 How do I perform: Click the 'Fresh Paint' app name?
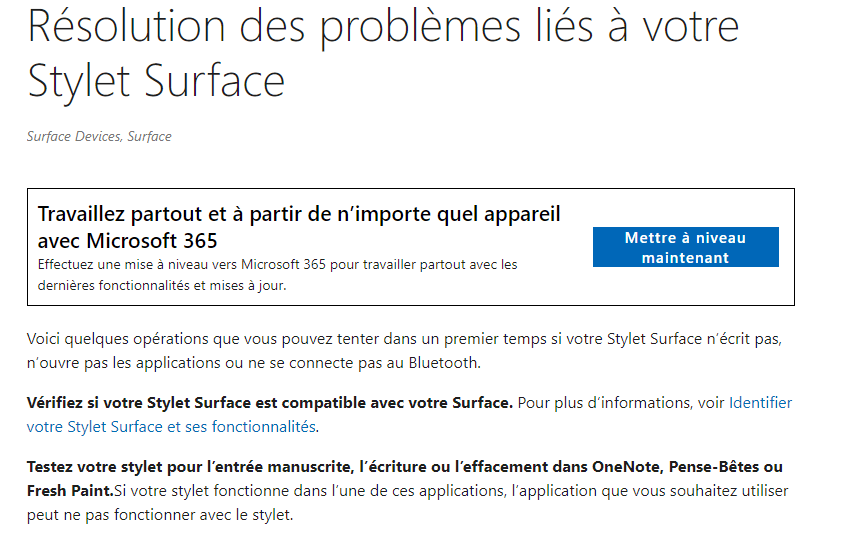point(69,491)
